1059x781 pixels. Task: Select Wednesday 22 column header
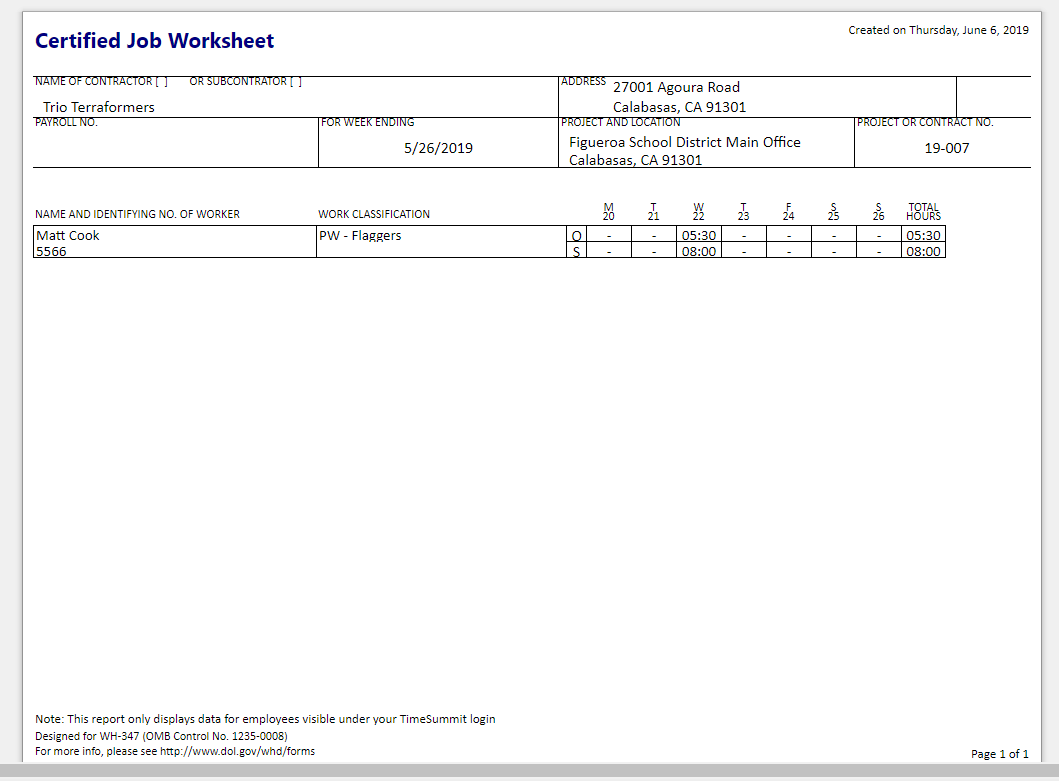(x=698, y=212)
